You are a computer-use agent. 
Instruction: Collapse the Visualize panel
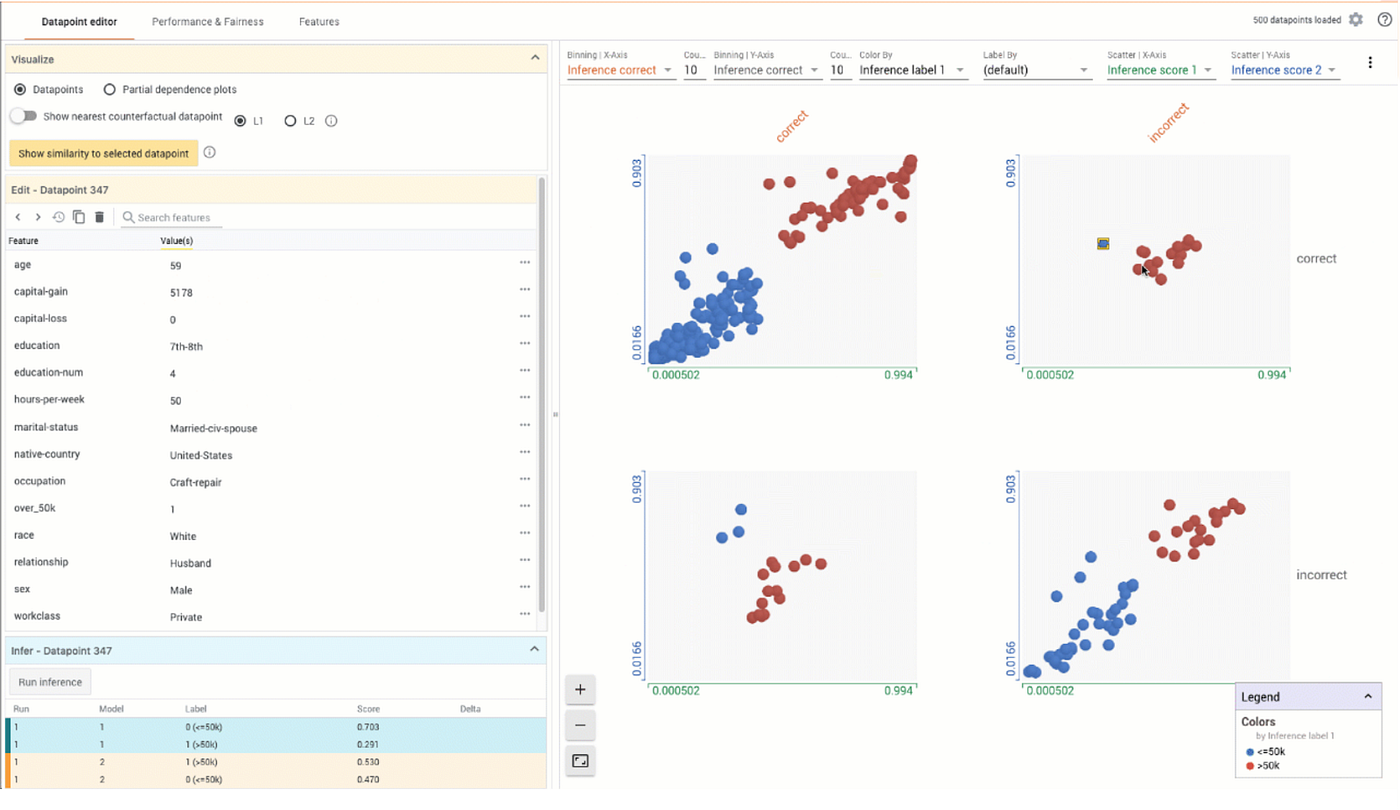point(535,59)
